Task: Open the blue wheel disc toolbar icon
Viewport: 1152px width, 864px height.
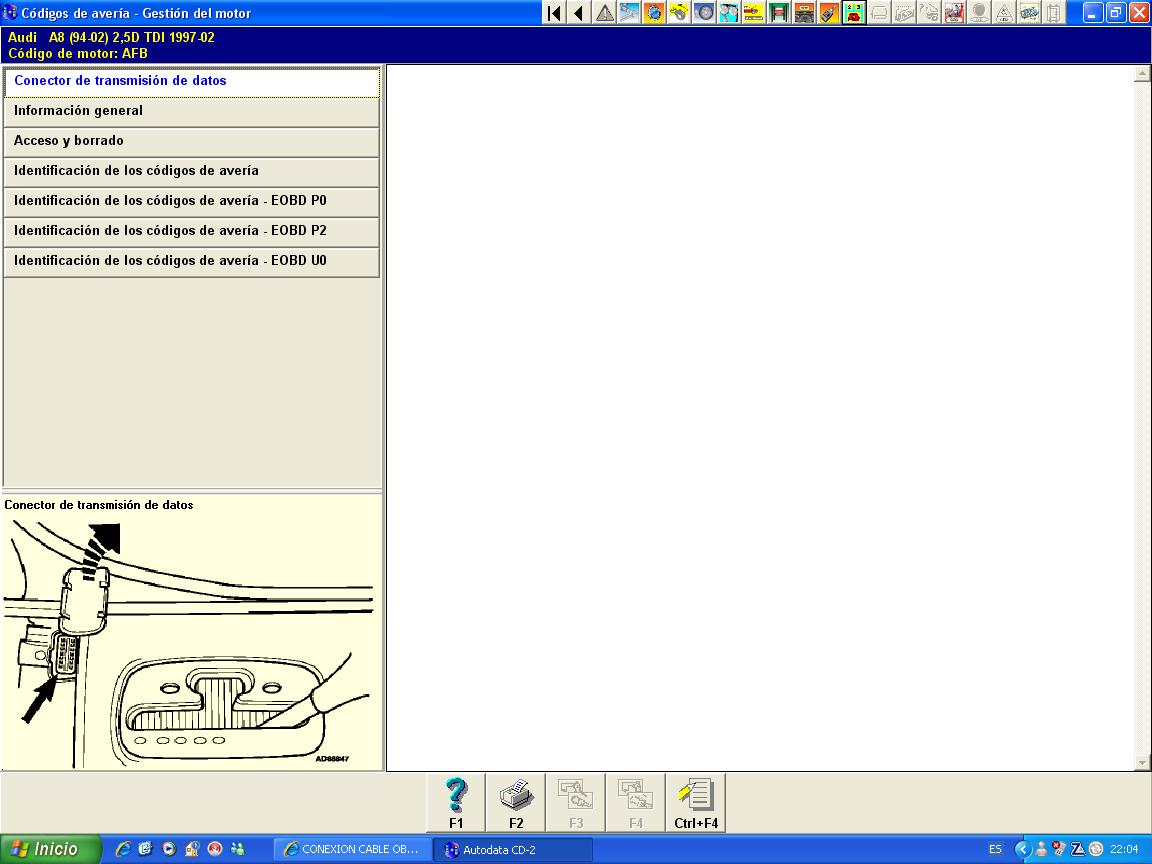Action: [705, 12]
